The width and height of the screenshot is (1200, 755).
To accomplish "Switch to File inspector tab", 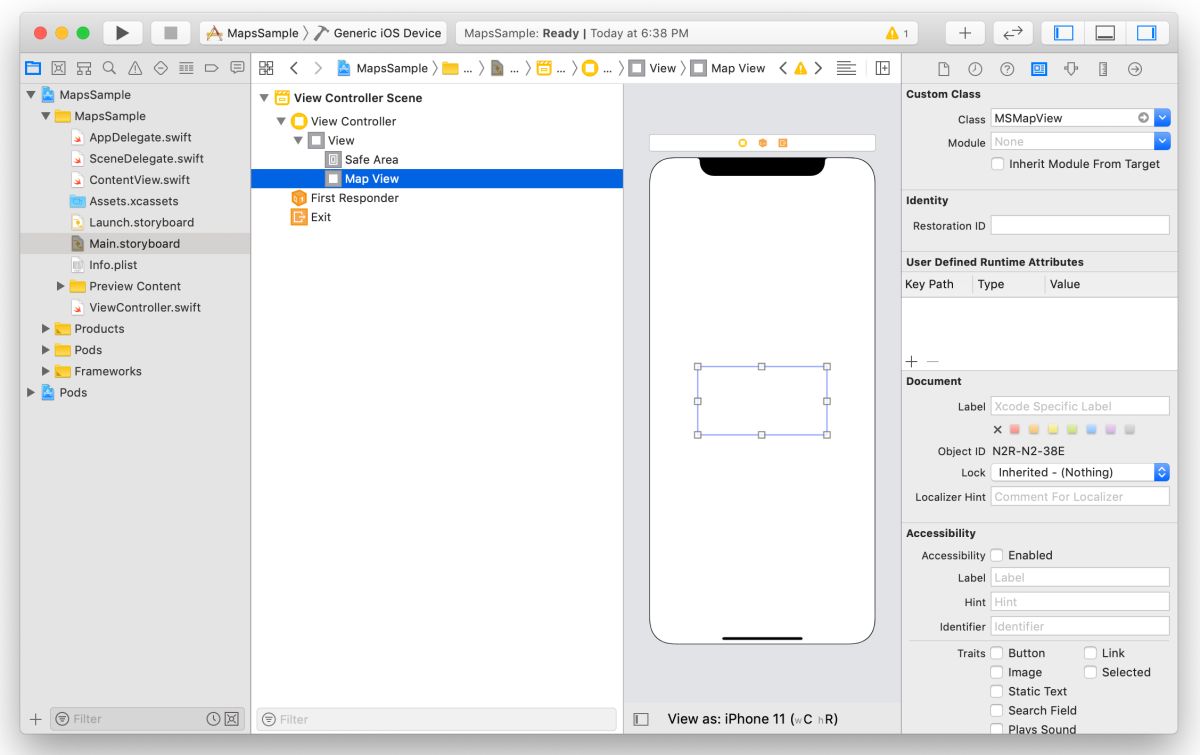I will coord(942,69).
